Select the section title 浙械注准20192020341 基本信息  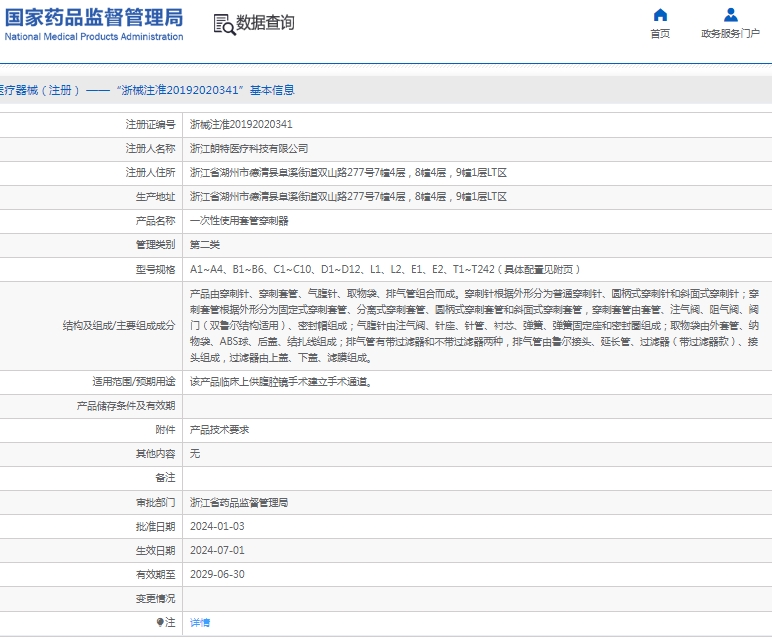(x=206, y=90)
